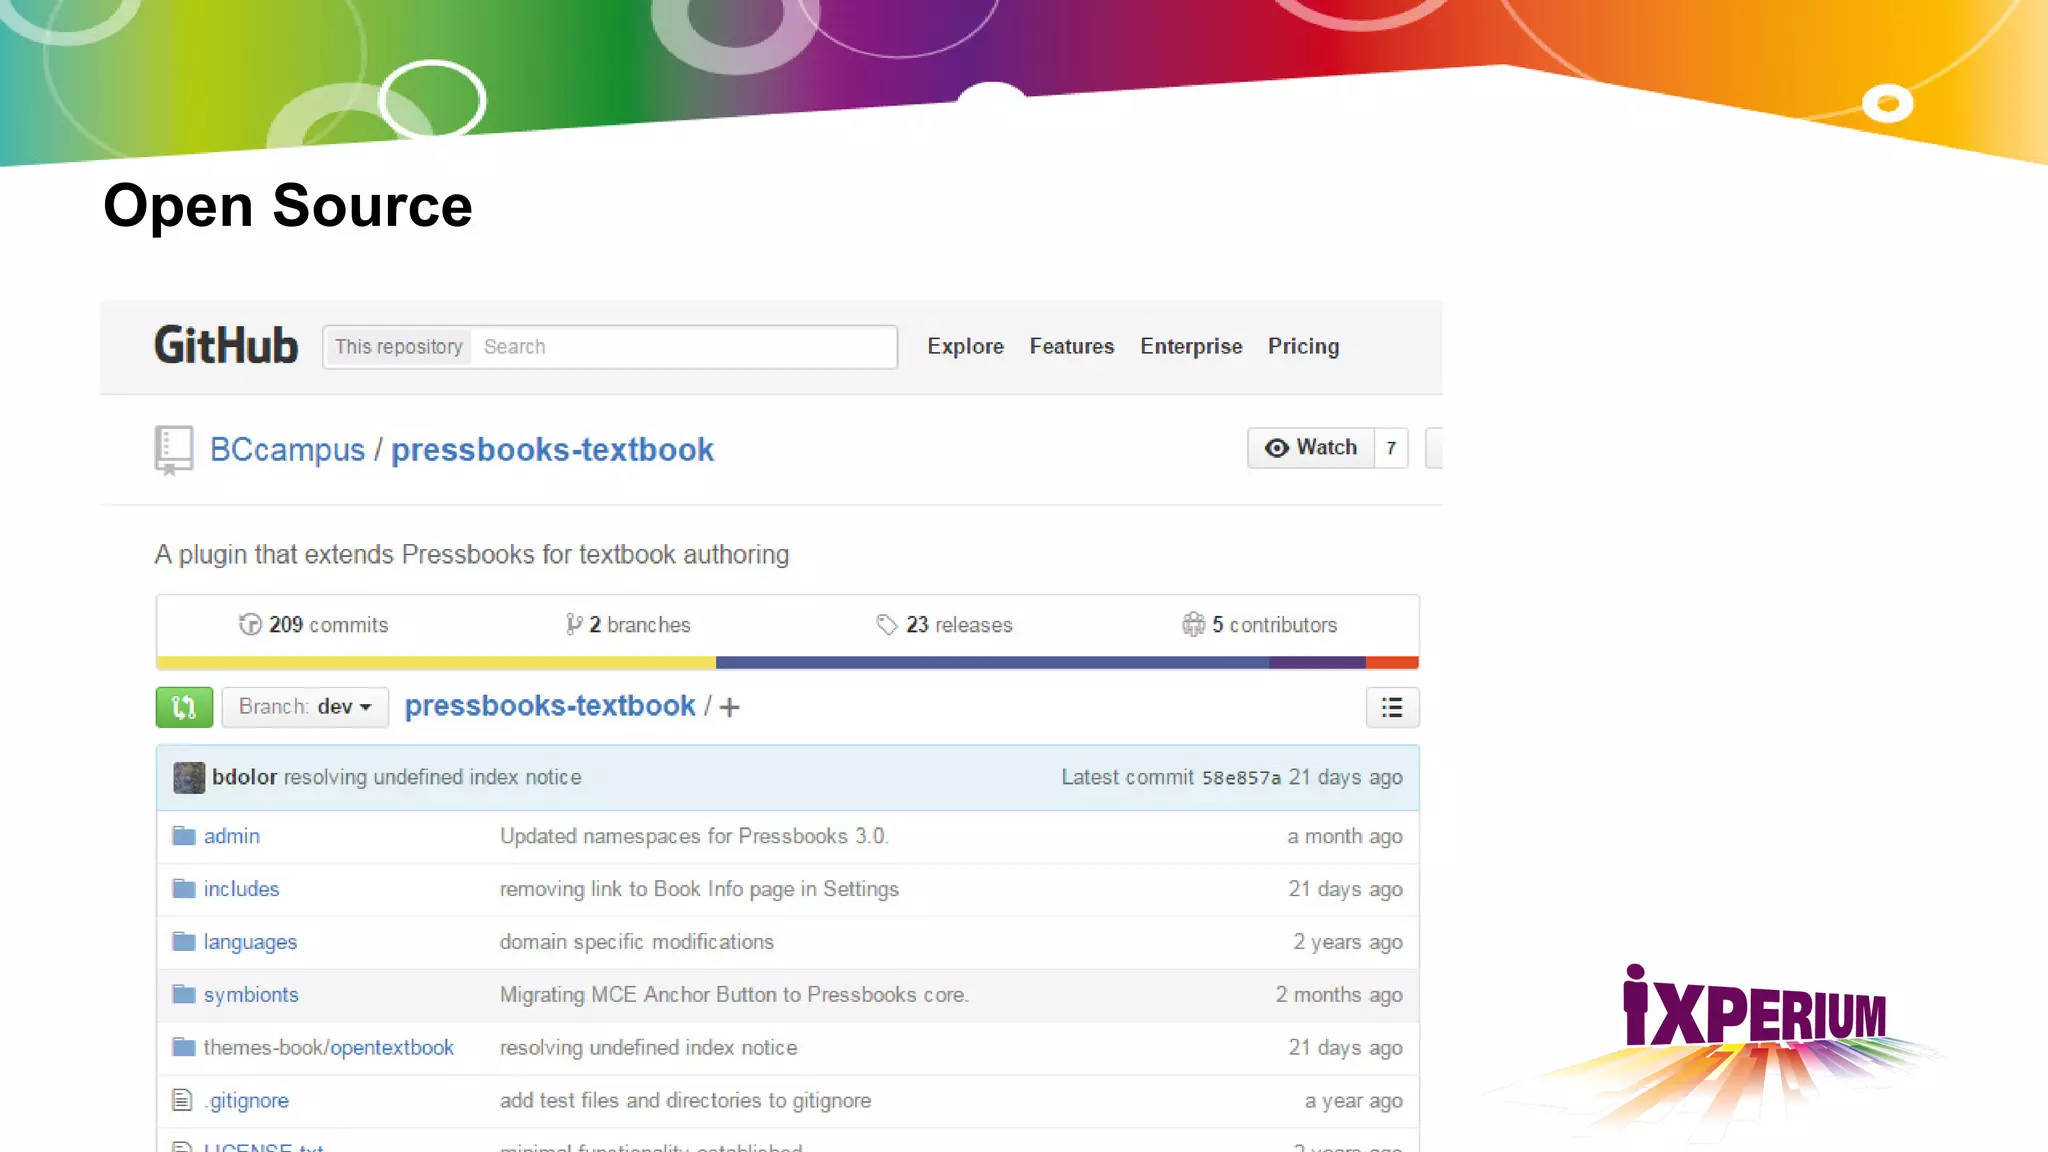Click the pressbooks-textbook repository title link

(552, 450)
